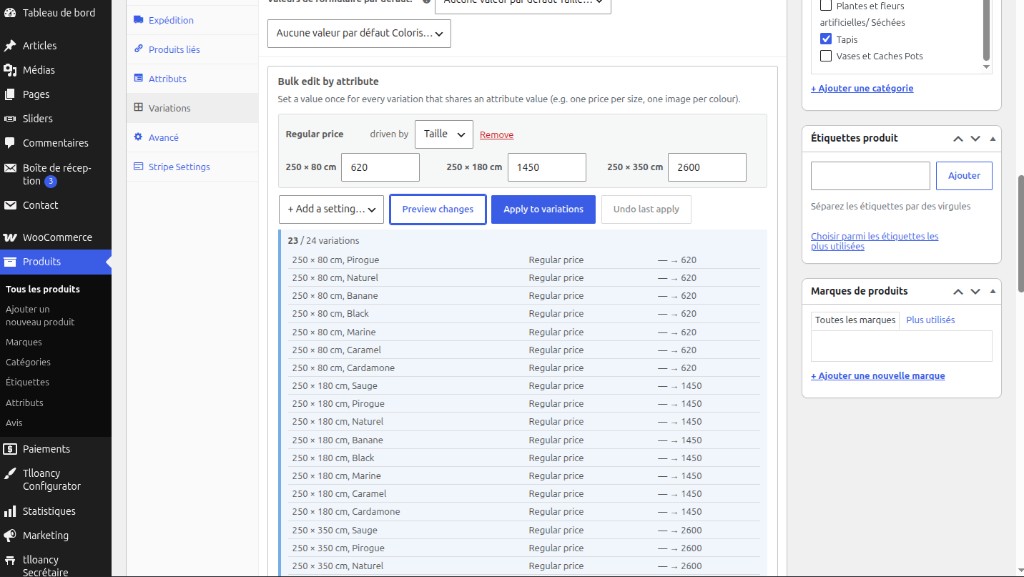The image size is (1024, 577).
Task: Click the Tableau de bord dashboard icon
Action: point(10,12)
